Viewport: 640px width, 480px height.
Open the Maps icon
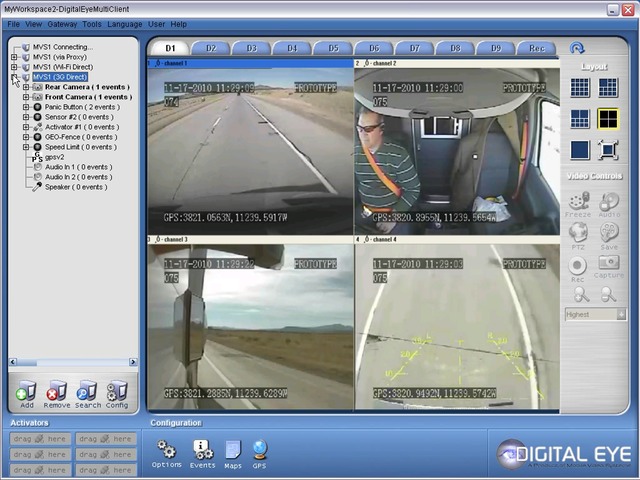[233, 453]
